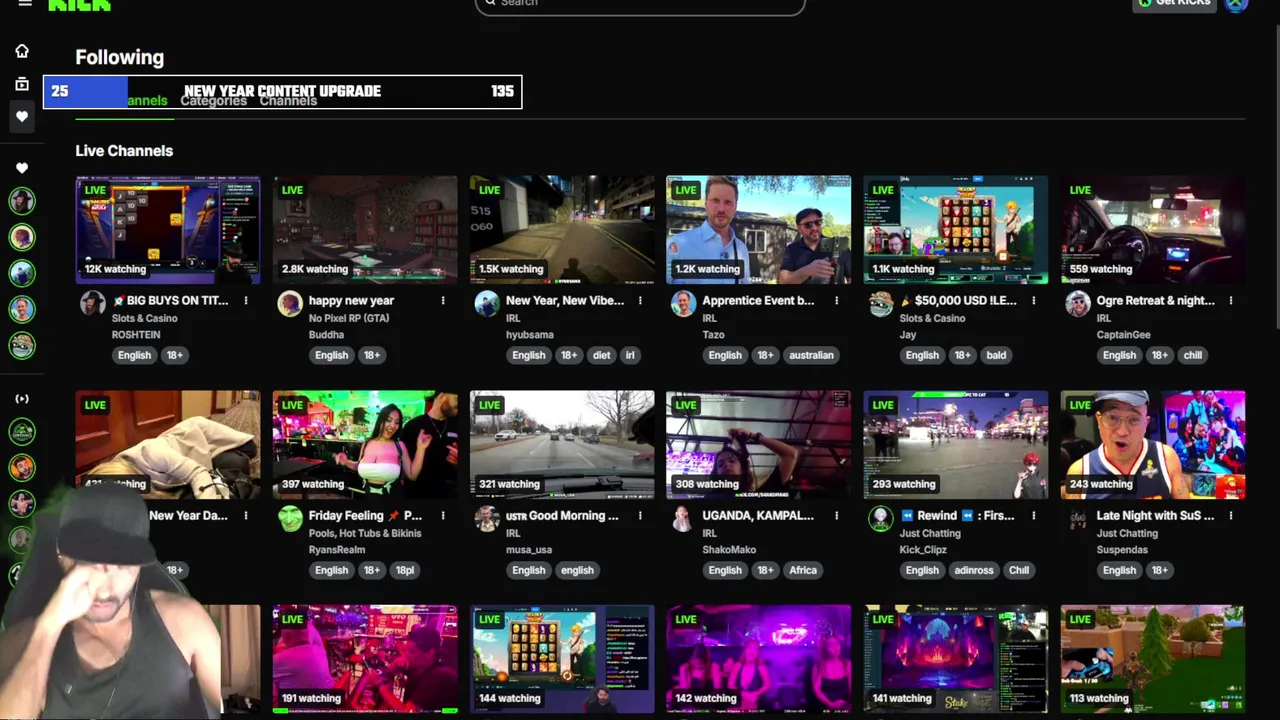This screenshot has width=1280, height=720.
Task: Open the user profile avatar top right
Action: (x=1237, y=4)
